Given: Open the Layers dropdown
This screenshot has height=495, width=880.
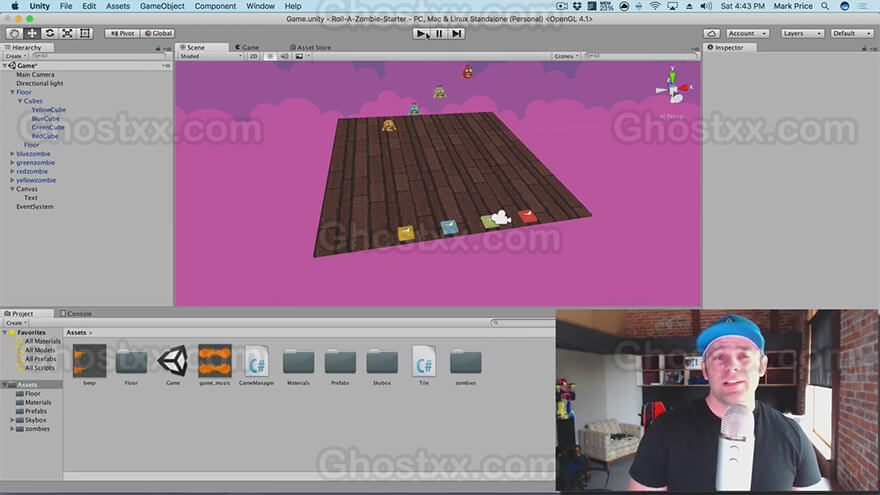Looking at the screenshot, I should (802, 34).
